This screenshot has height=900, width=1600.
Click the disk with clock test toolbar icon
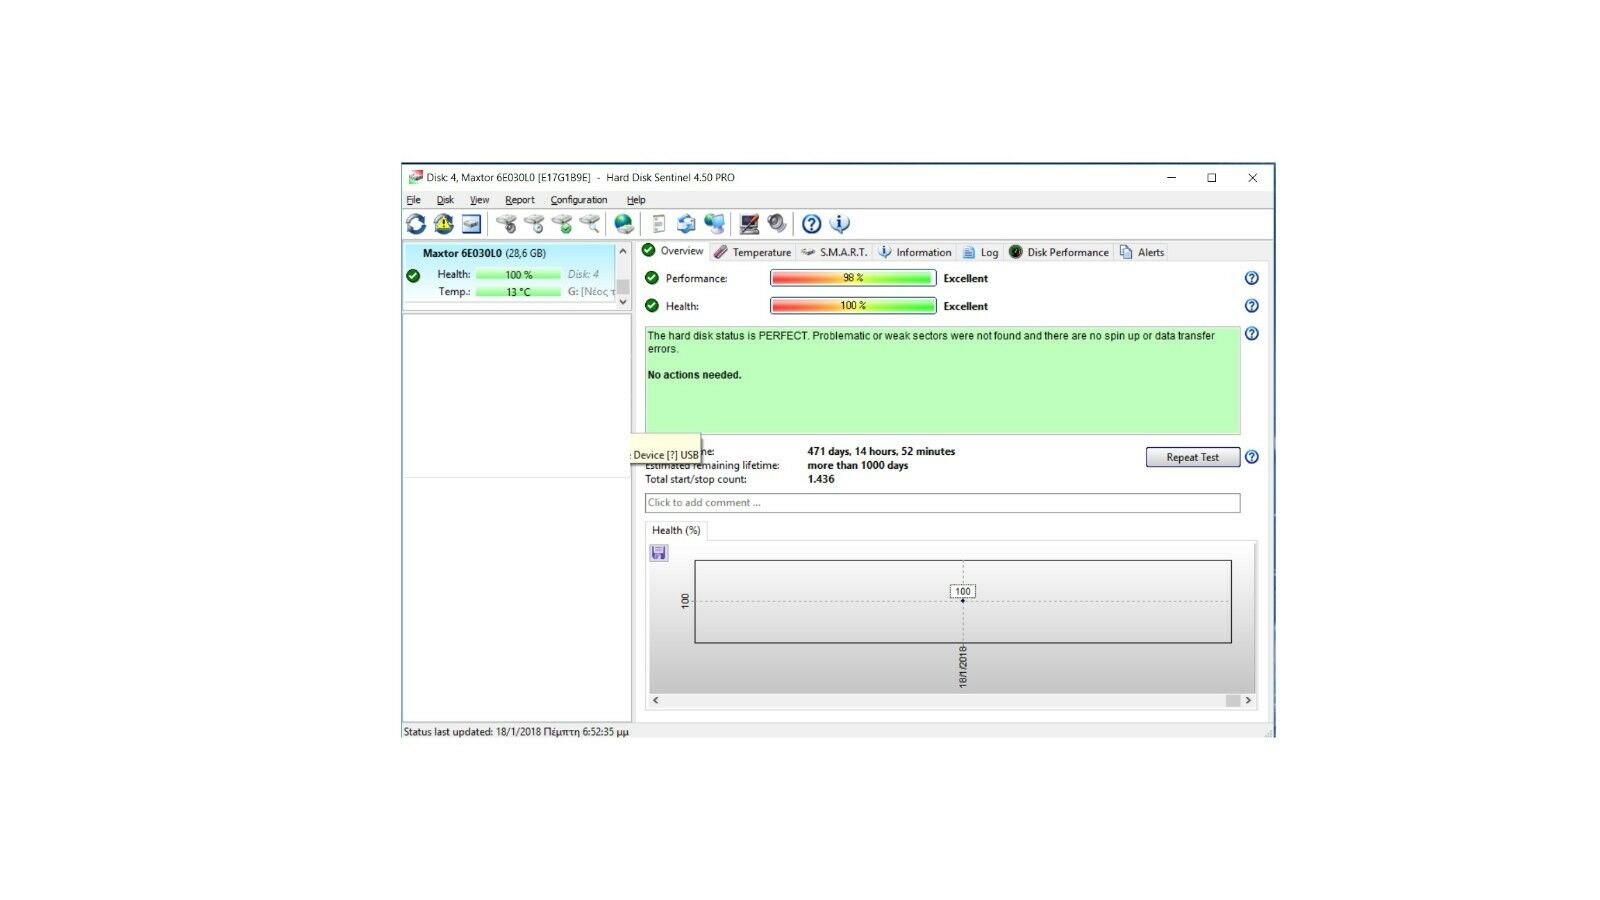(x=535, y=224)
